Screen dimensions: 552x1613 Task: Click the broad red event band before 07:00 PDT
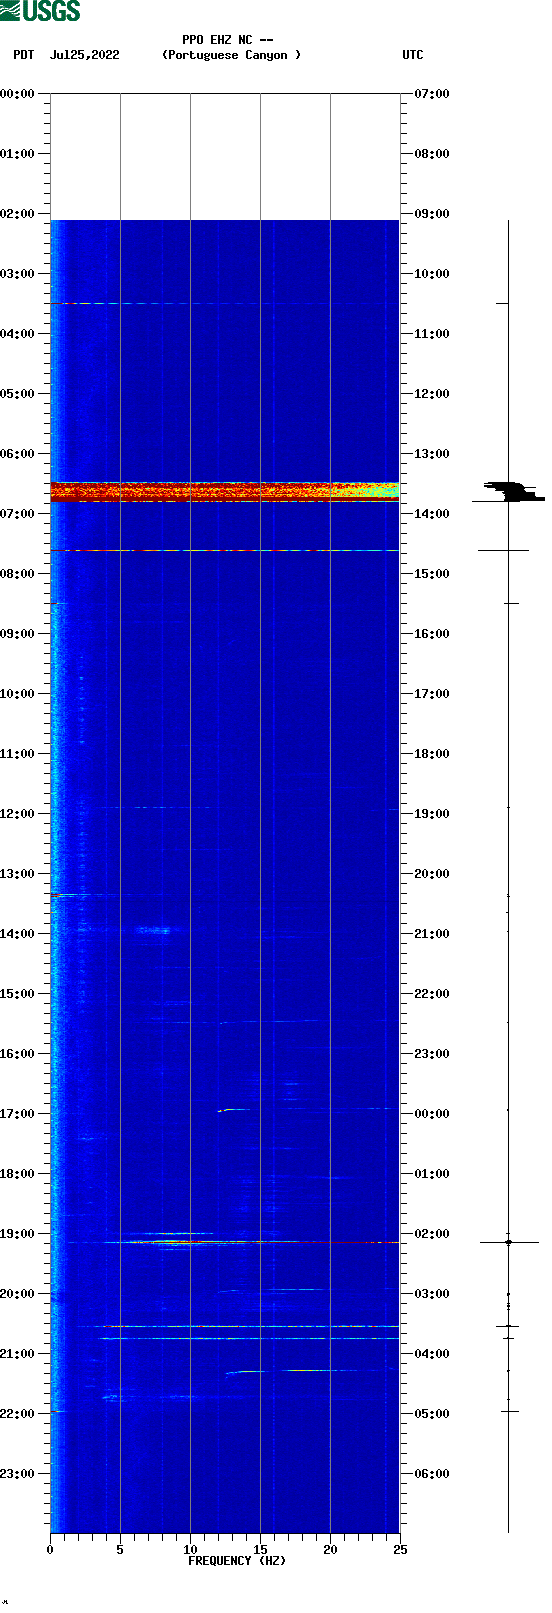pos(225,491)
